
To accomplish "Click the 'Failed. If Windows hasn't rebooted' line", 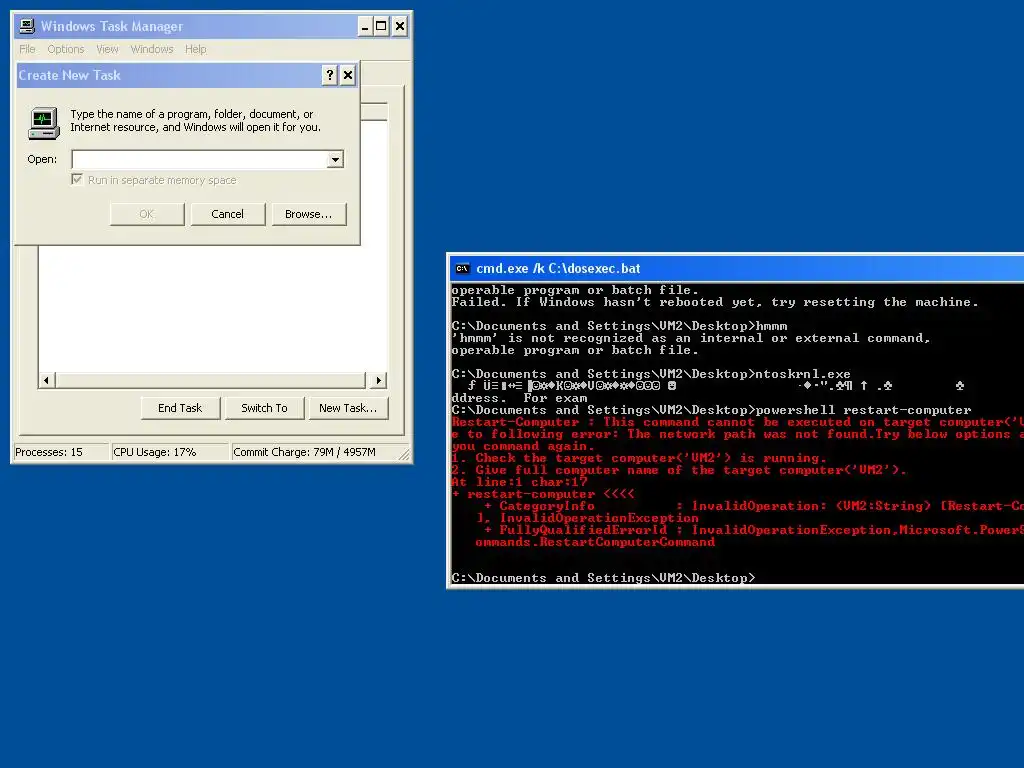I will (715, 302).
